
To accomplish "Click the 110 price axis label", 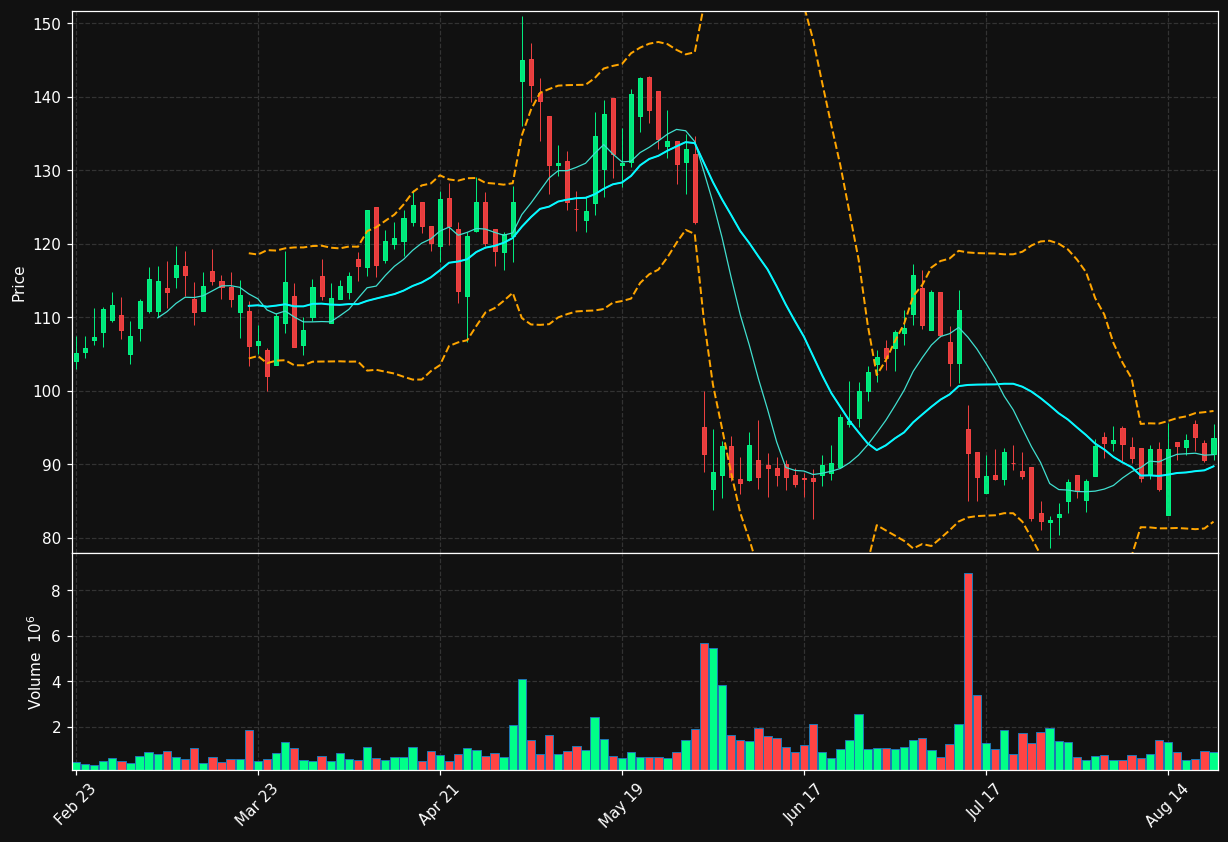I will (47, 318).
